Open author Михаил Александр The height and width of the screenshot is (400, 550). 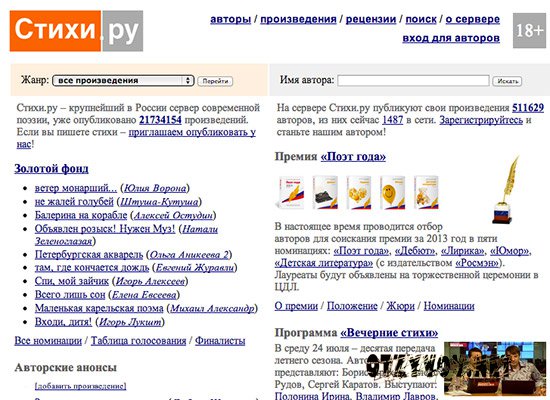[x=212, y=308]
